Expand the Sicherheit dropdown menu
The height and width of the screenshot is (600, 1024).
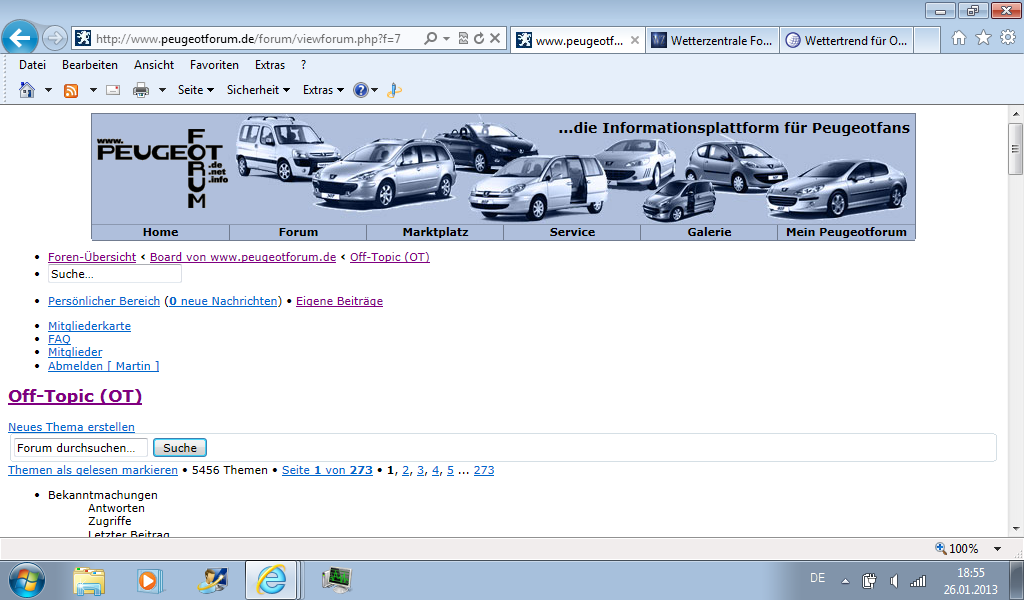[258, 90]
